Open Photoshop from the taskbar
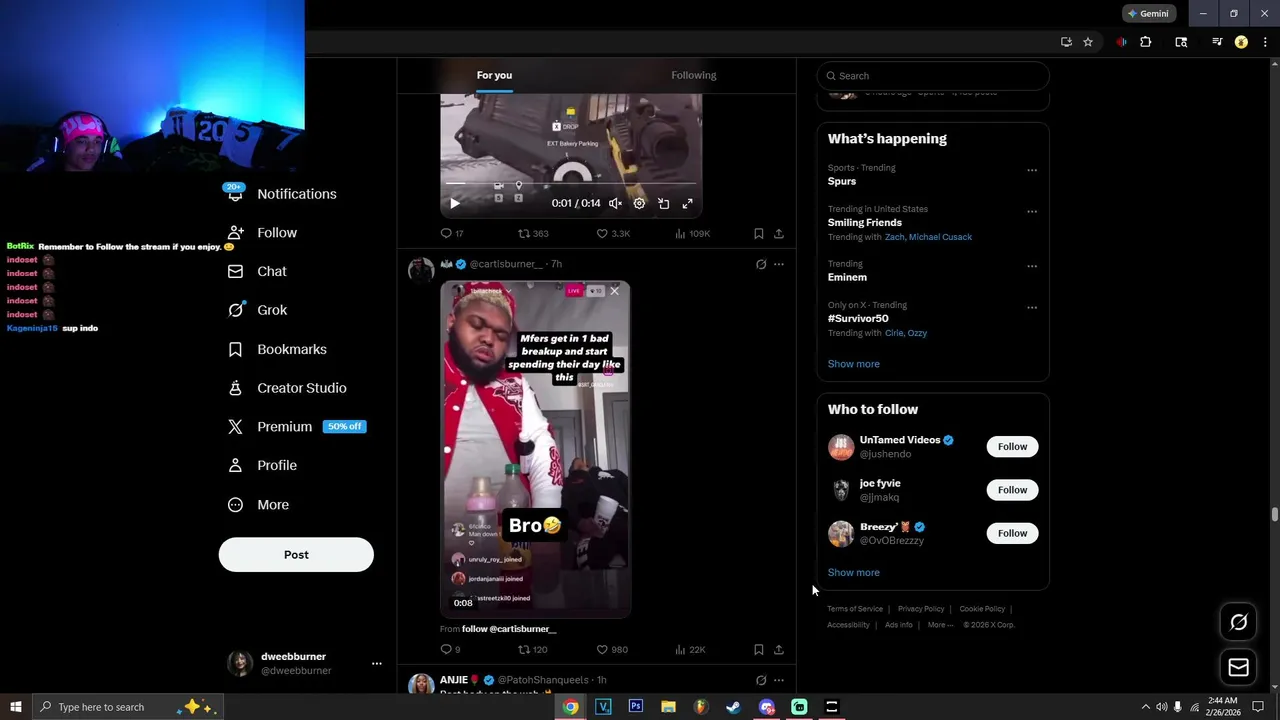This screenshot has height=720, width=1280. click(x=636, y=707)
